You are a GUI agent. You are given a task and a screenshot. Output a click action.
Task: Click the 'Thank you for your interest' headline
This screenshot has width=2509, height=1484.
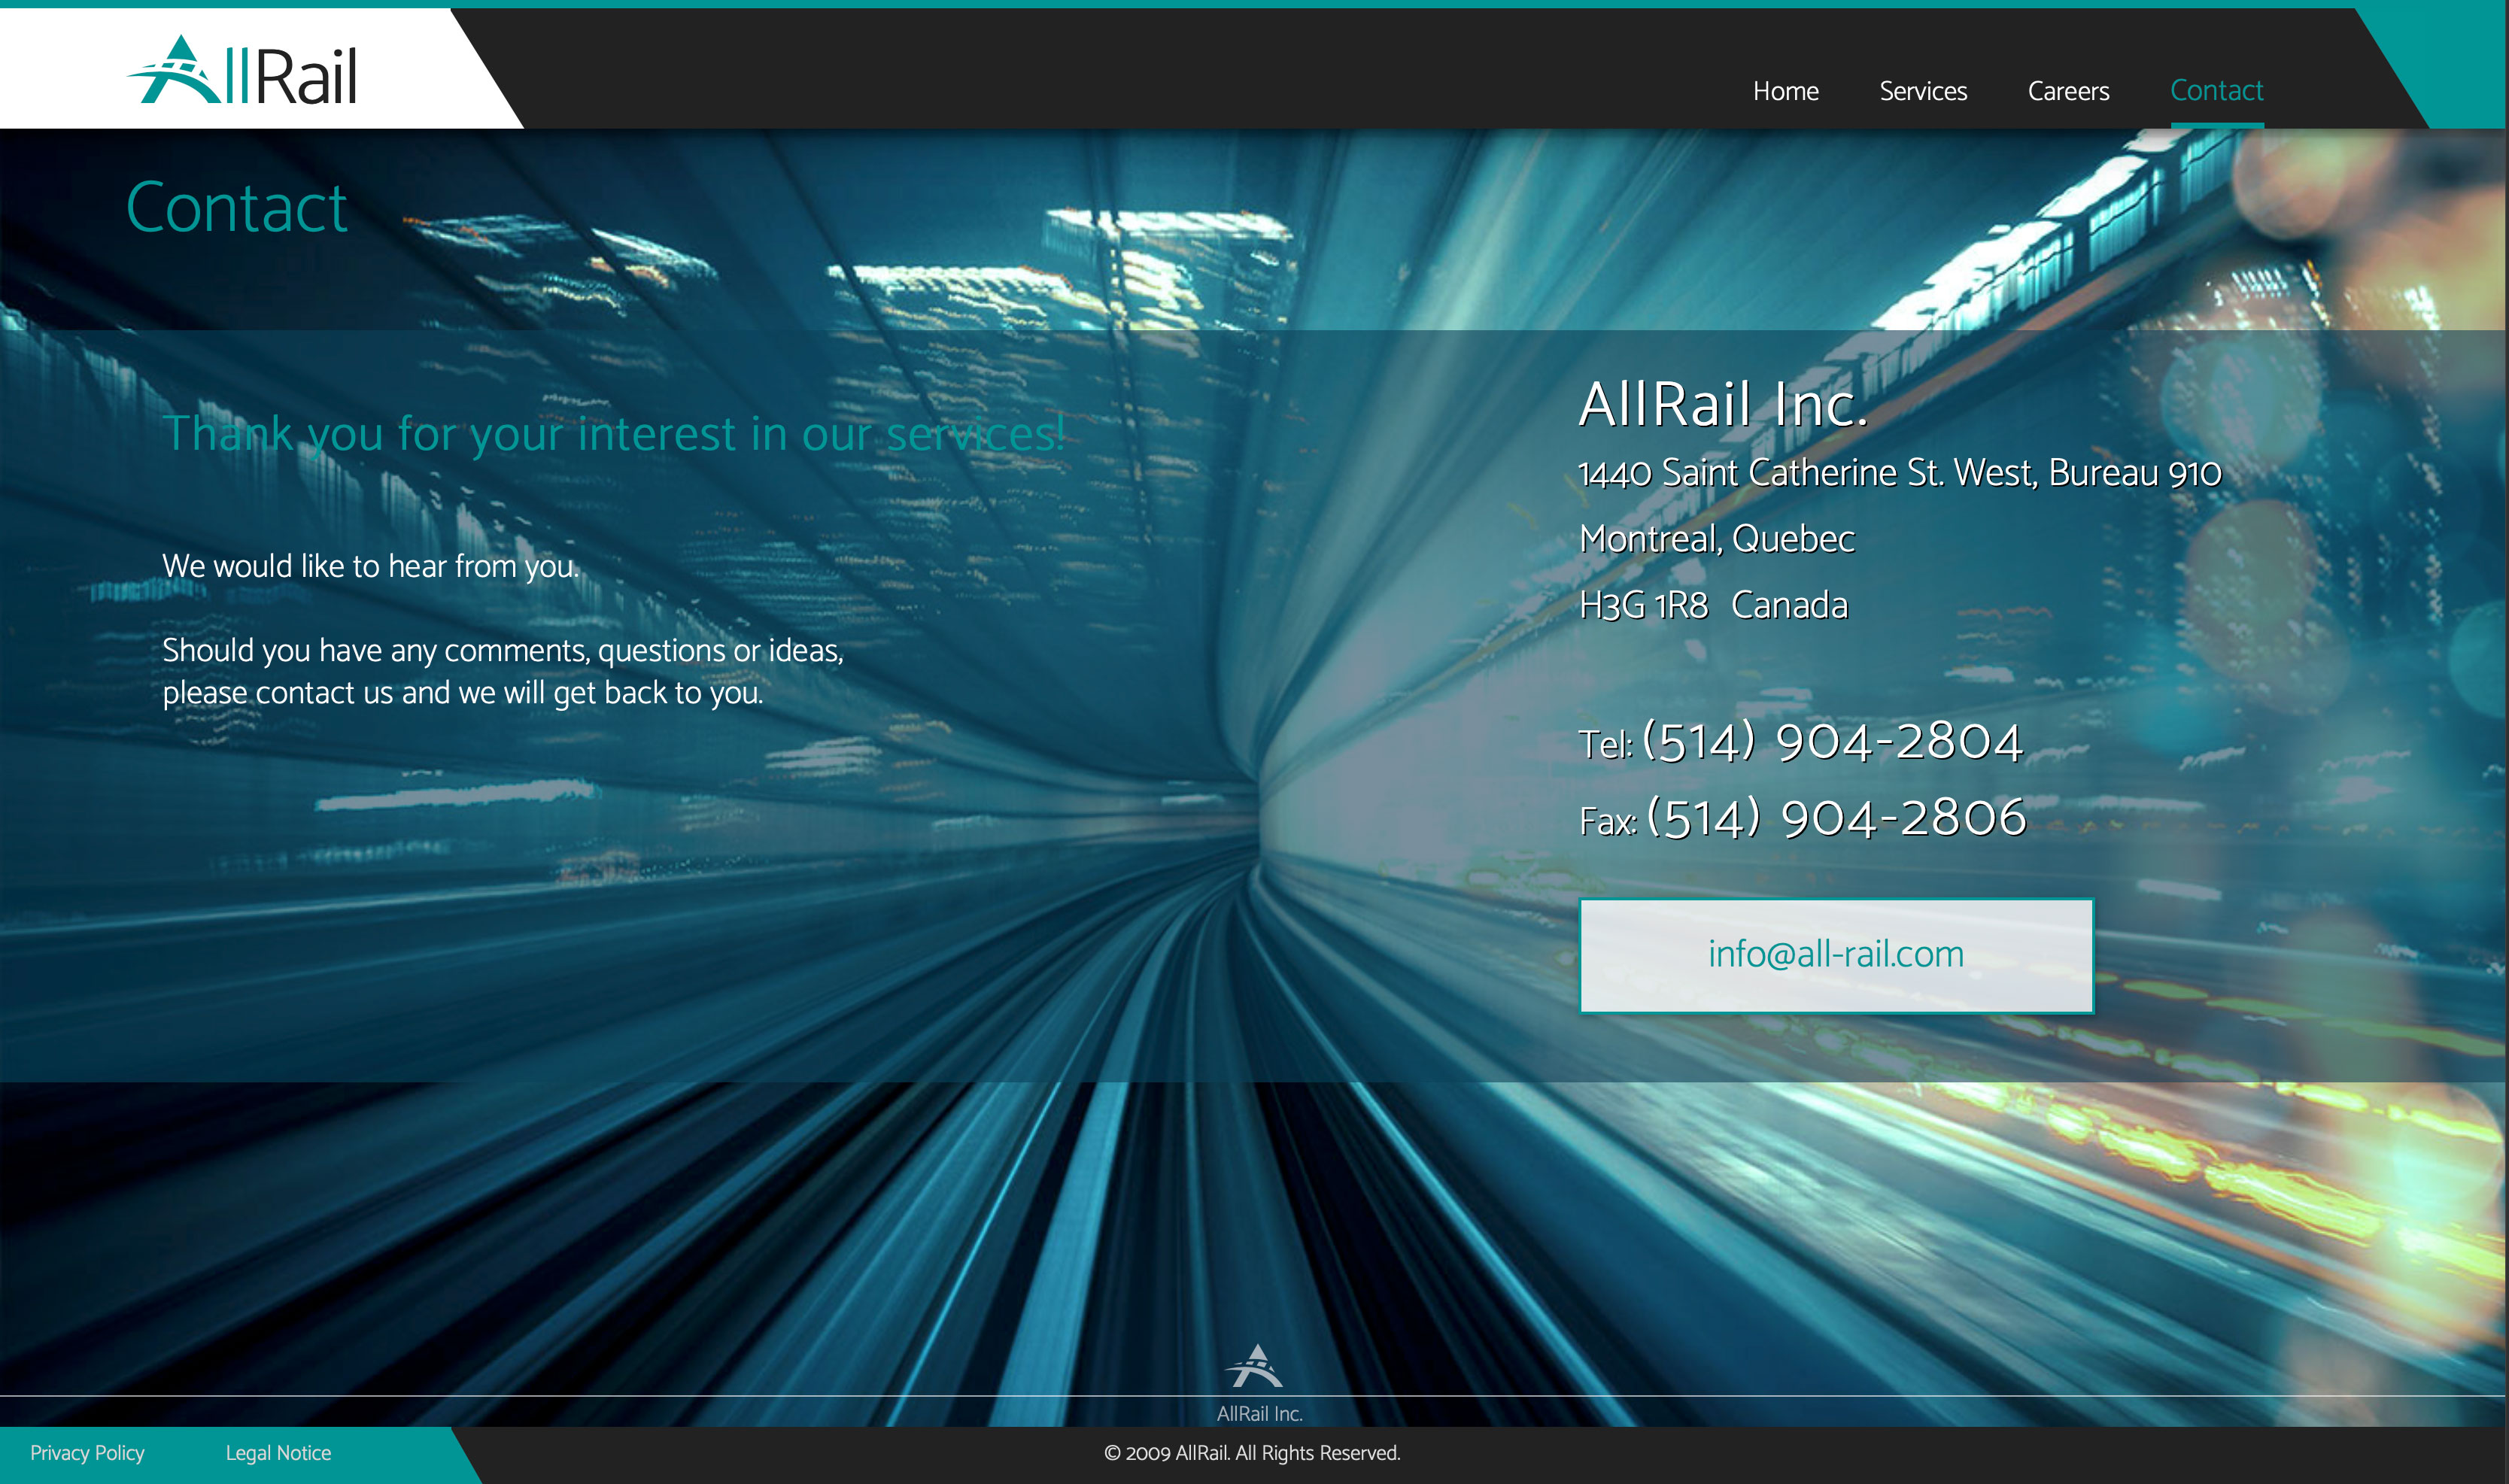613,434
